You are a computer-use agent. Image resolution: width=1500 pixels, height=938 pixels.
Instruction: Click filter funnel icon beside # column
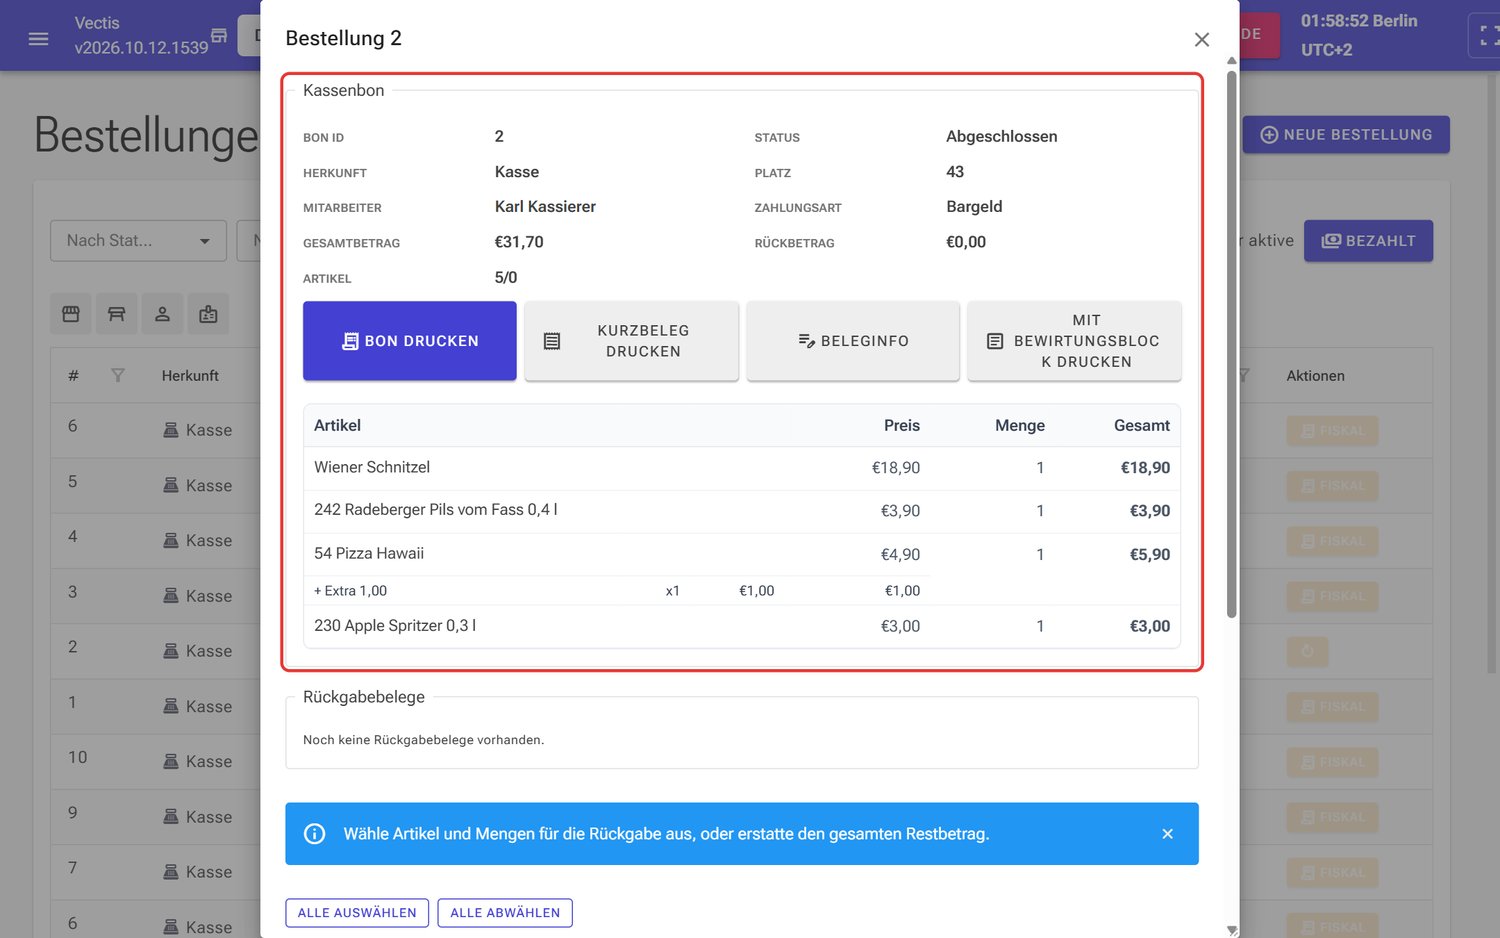click(118, 376)
